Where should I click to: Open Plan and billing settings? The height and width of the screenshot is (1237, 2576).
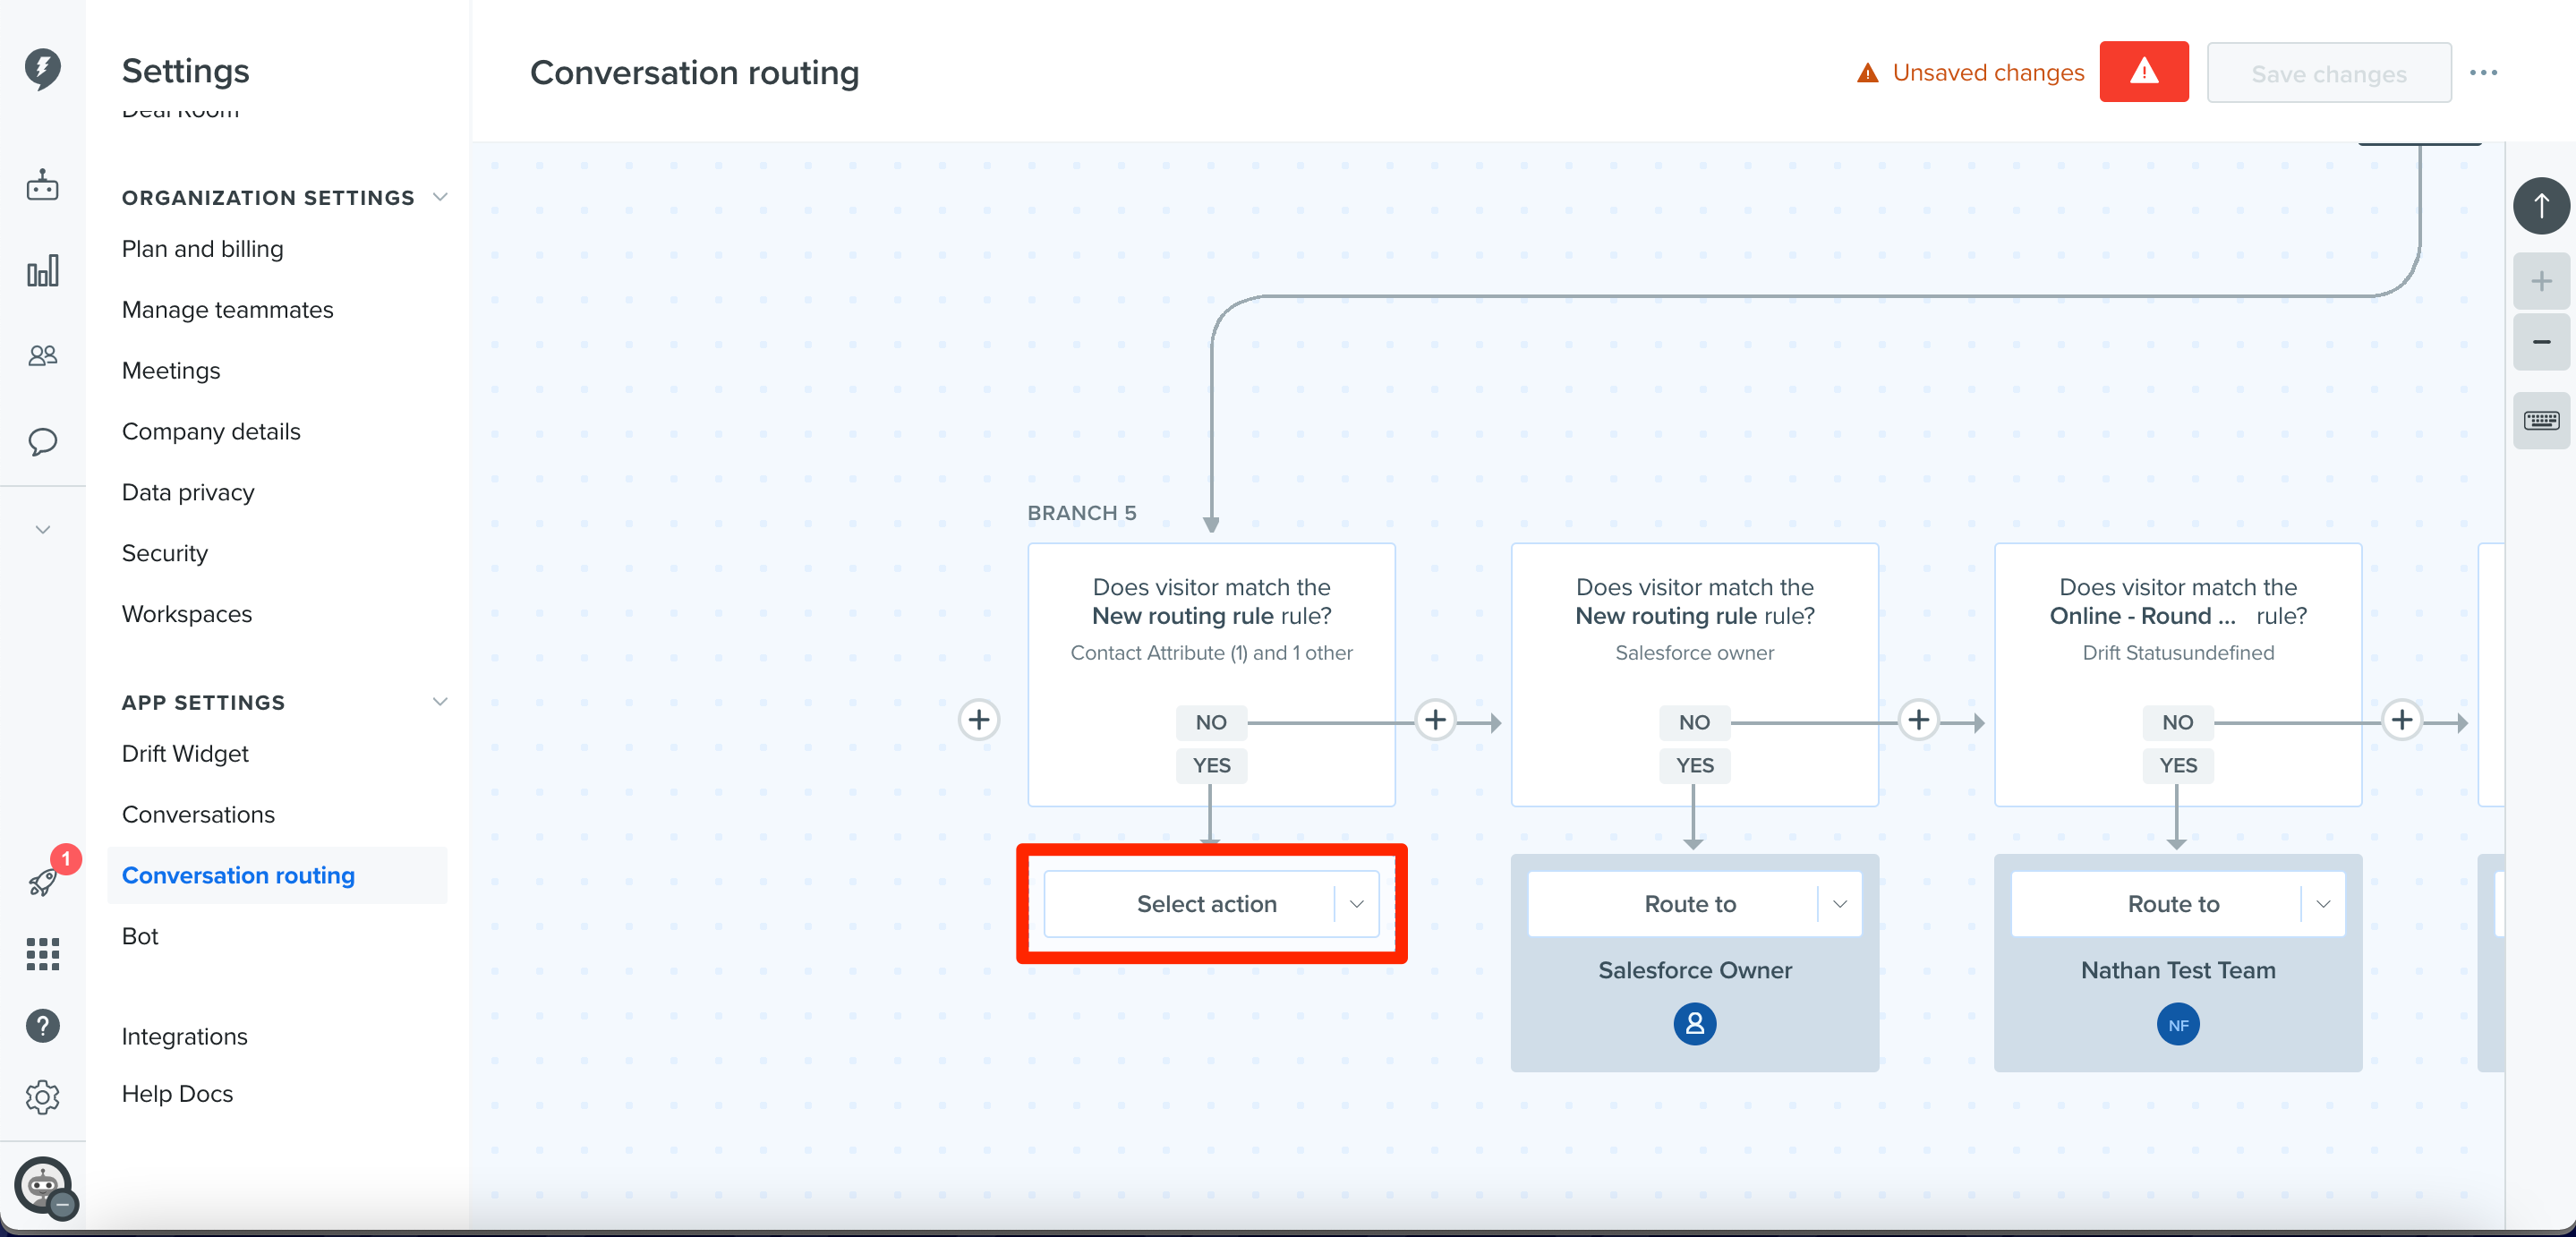(x=202, y=249)
